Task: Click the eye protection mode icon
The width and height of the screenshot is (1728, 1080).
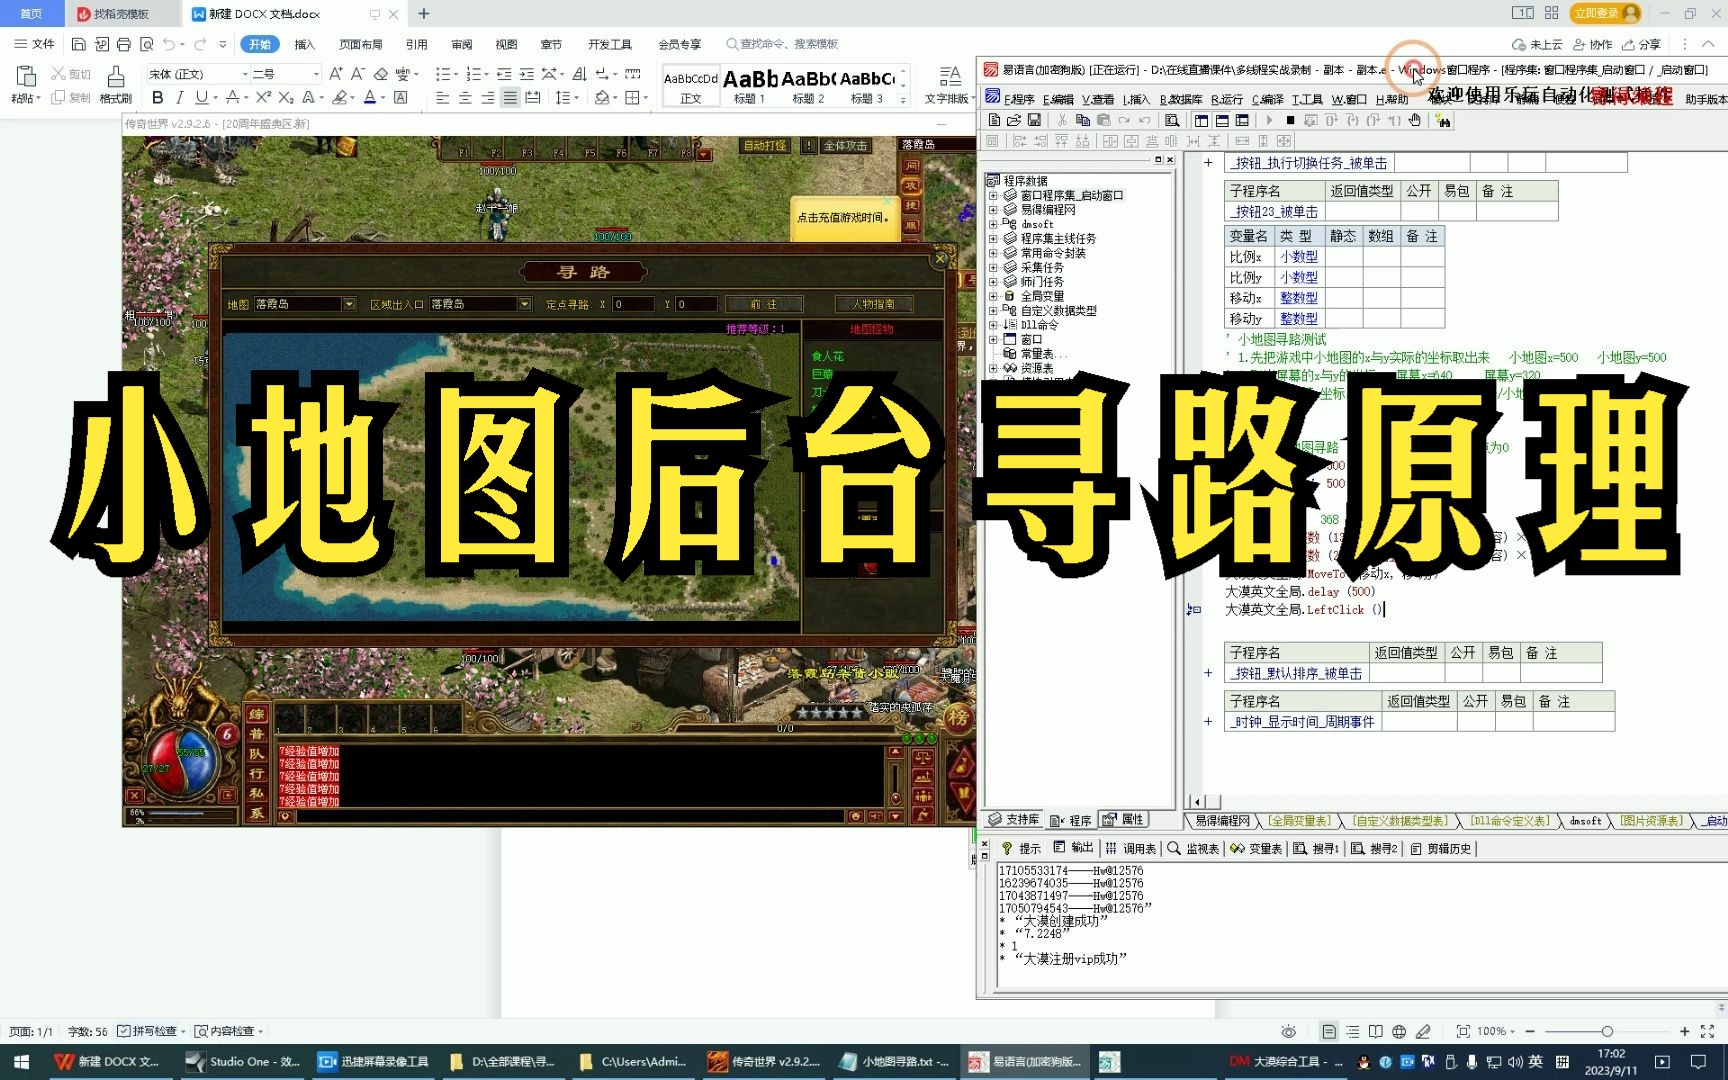Action: [1289, 1031]
